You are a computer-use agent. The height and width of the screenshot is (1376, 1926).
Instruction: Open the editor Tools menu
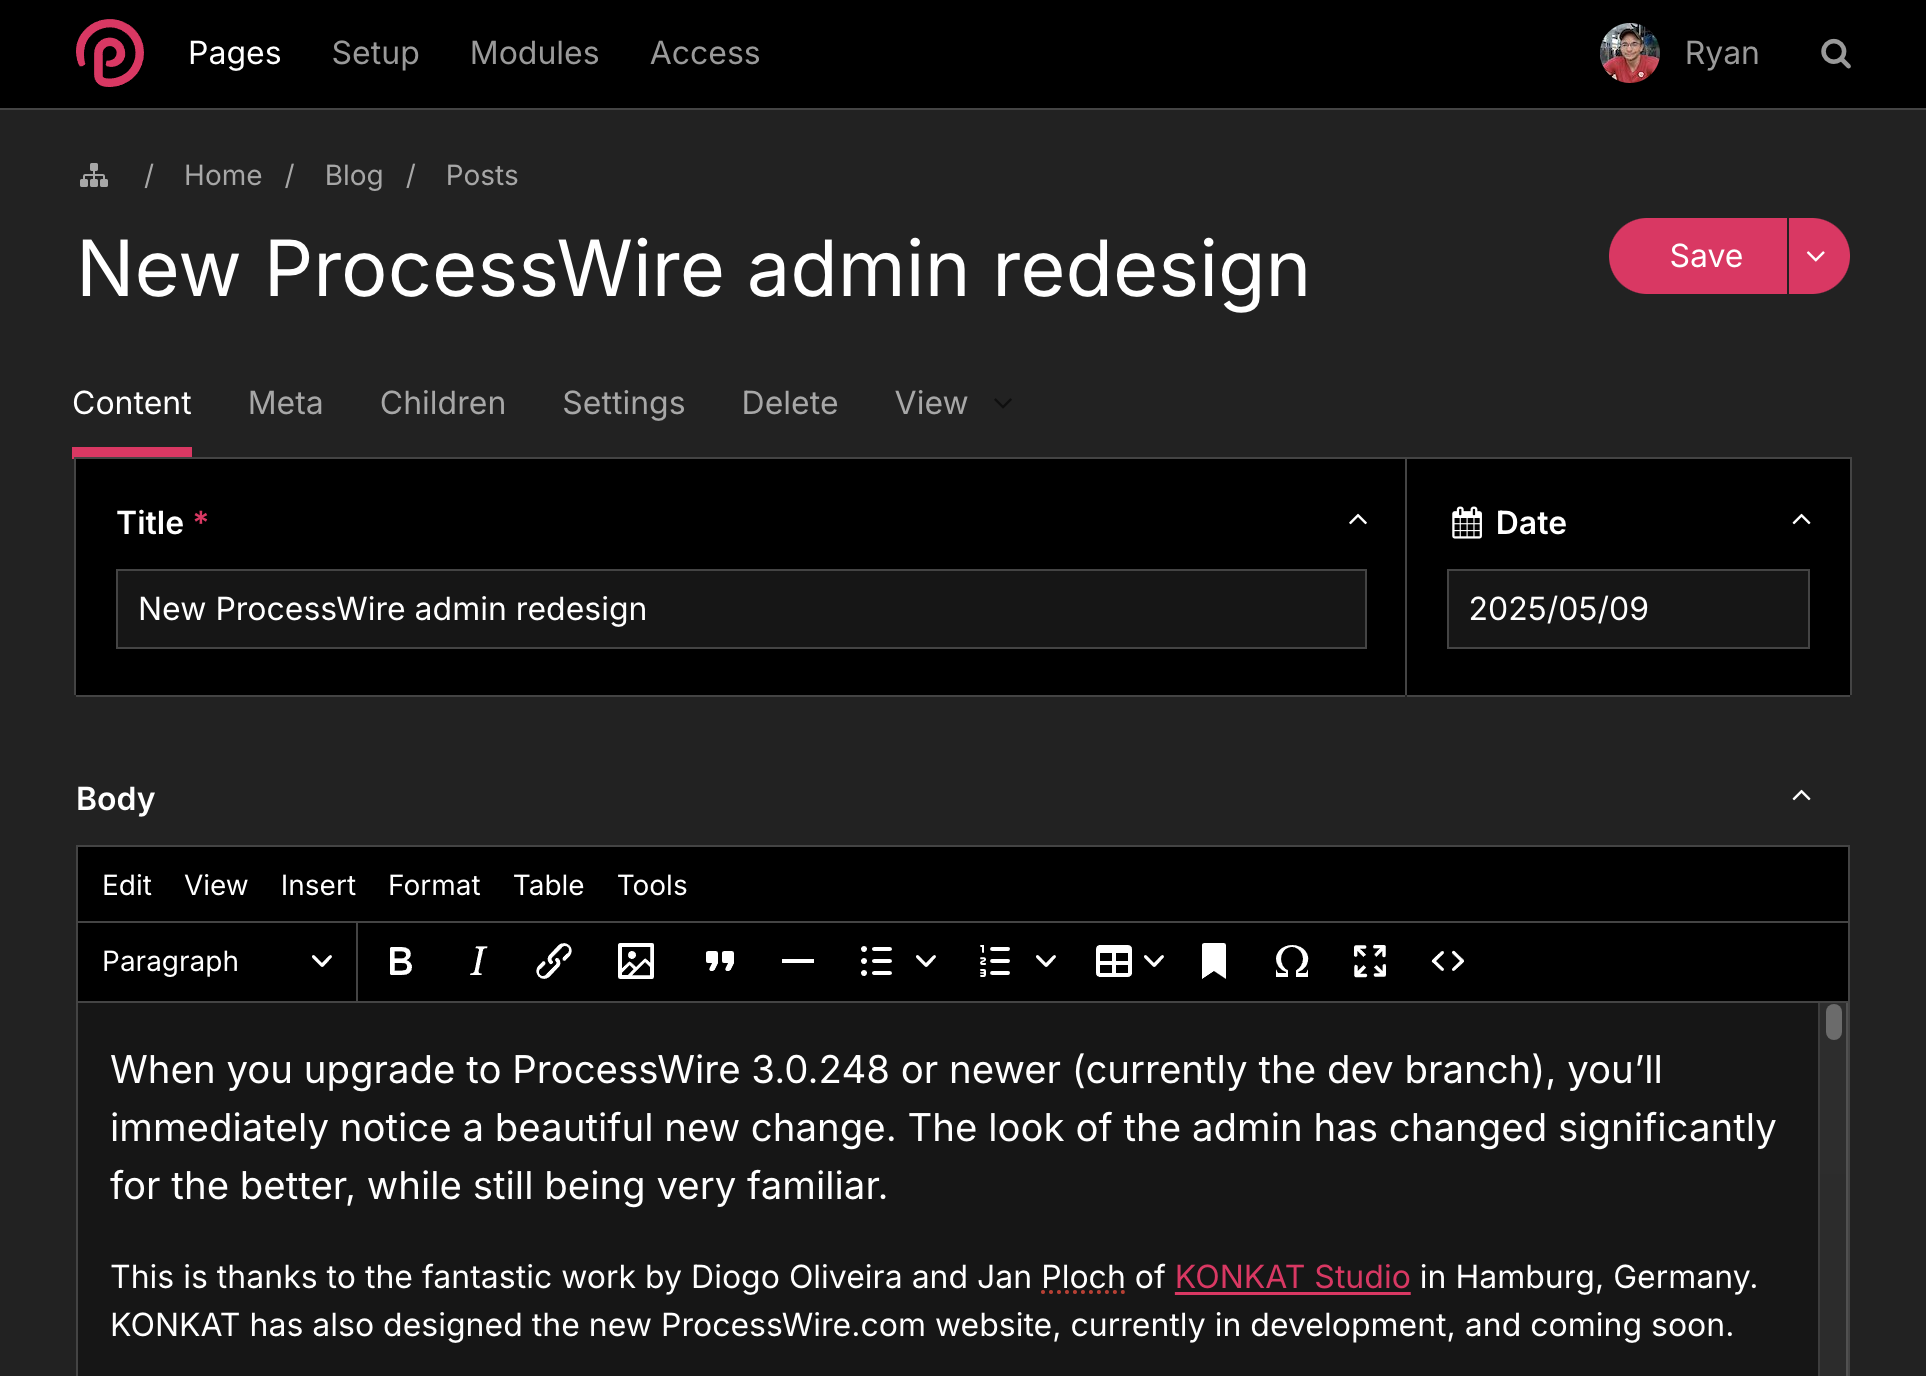tap(652, 885)
